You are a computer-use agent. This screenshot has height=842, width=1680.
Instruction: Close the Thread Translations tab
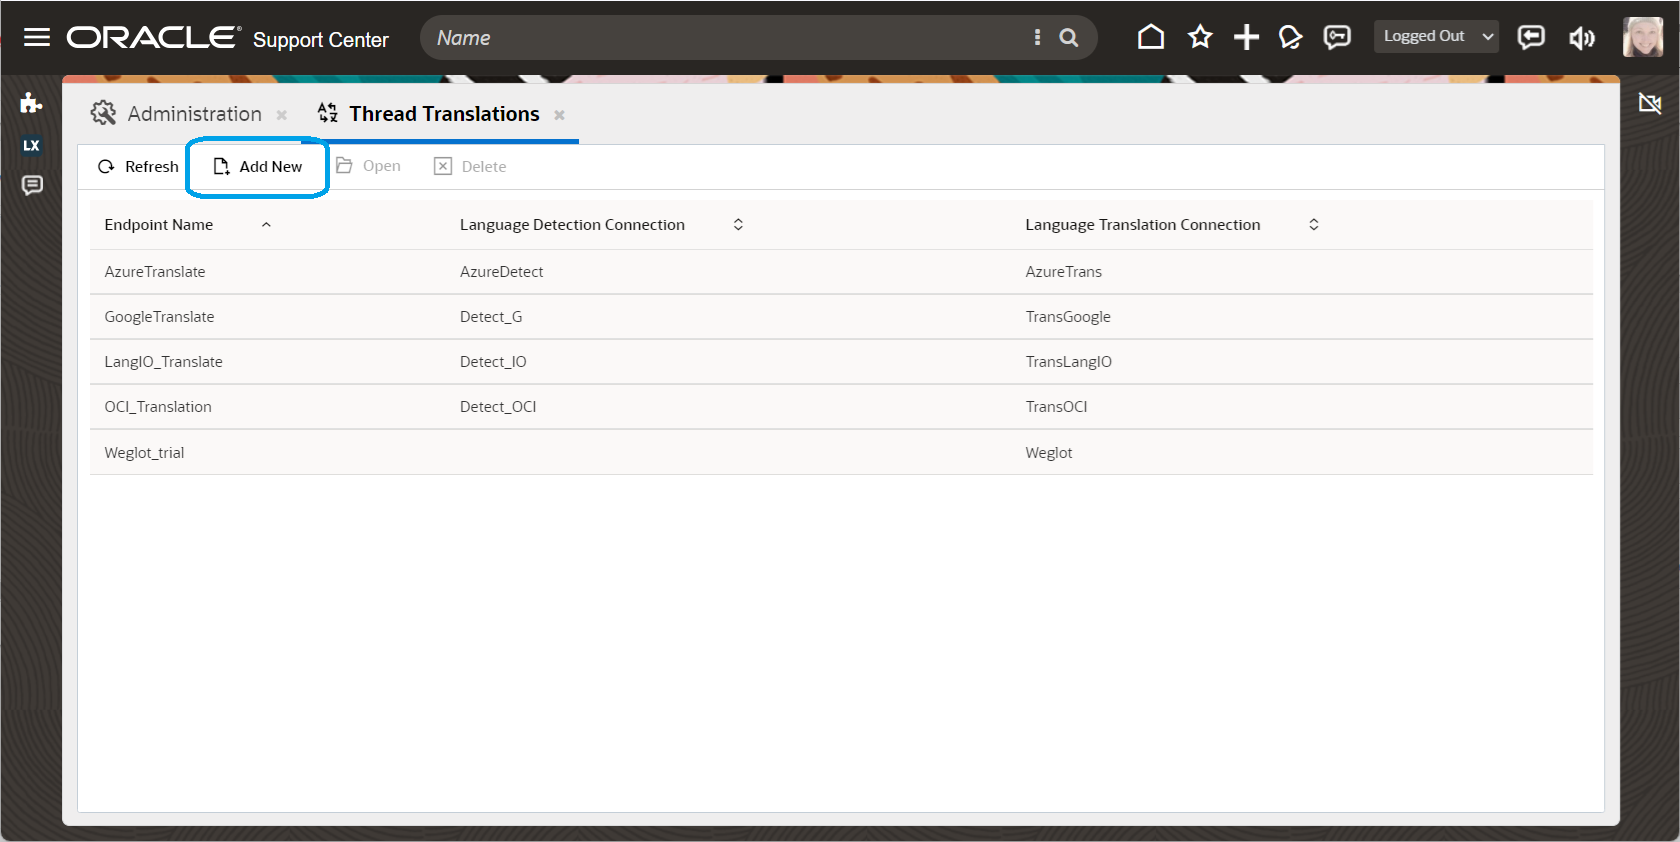point(560,115)
